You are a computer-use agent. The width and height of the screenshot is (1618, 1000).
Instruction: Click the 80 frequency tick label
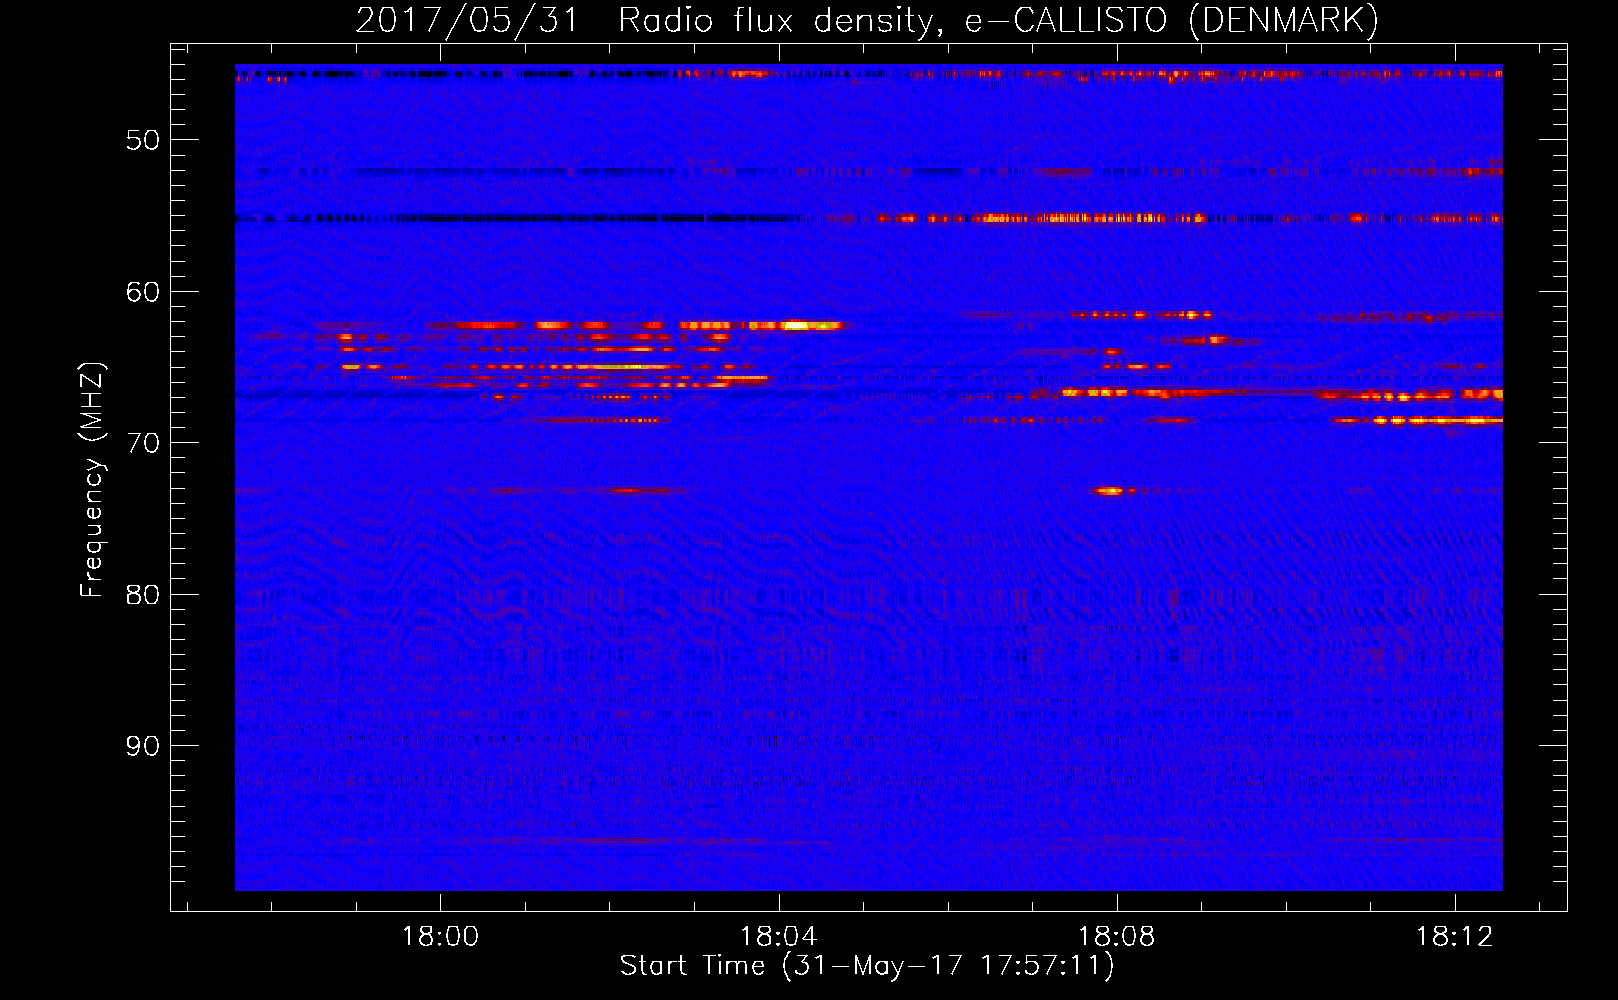pos(143,595)
